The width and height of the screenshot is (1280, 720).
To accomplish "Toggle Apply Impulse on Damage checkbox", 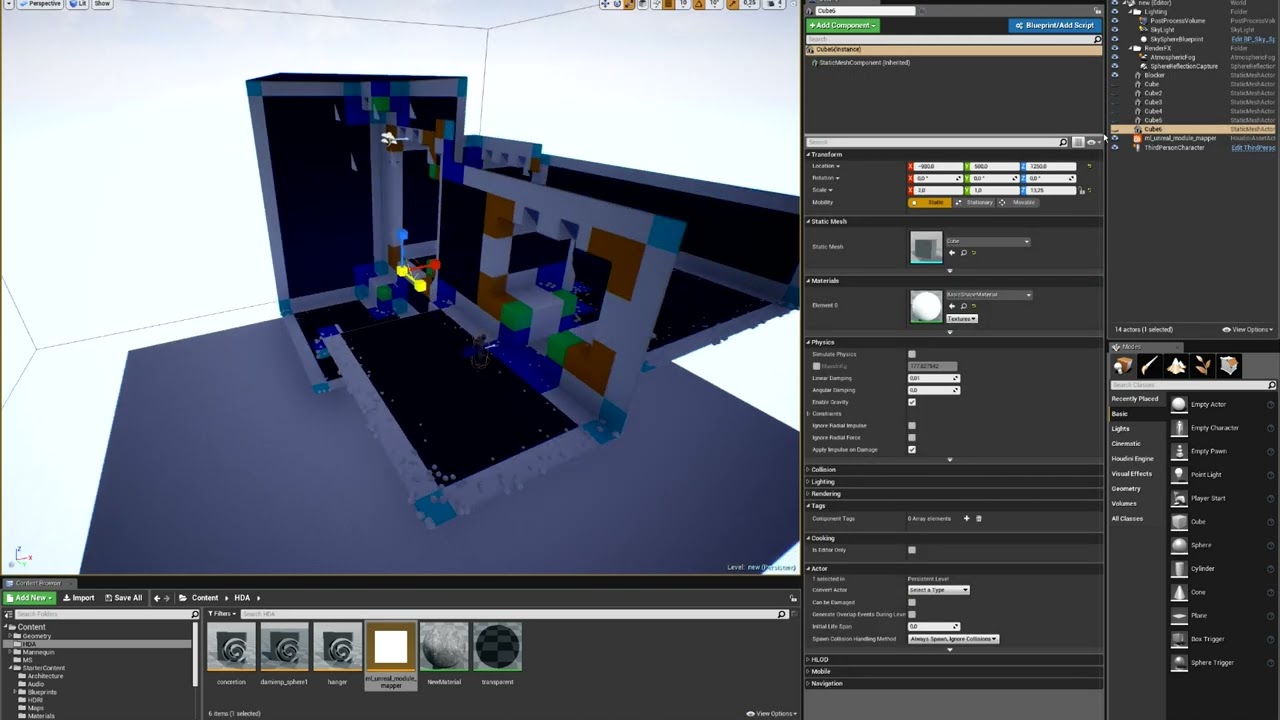I will coord(912,449).
